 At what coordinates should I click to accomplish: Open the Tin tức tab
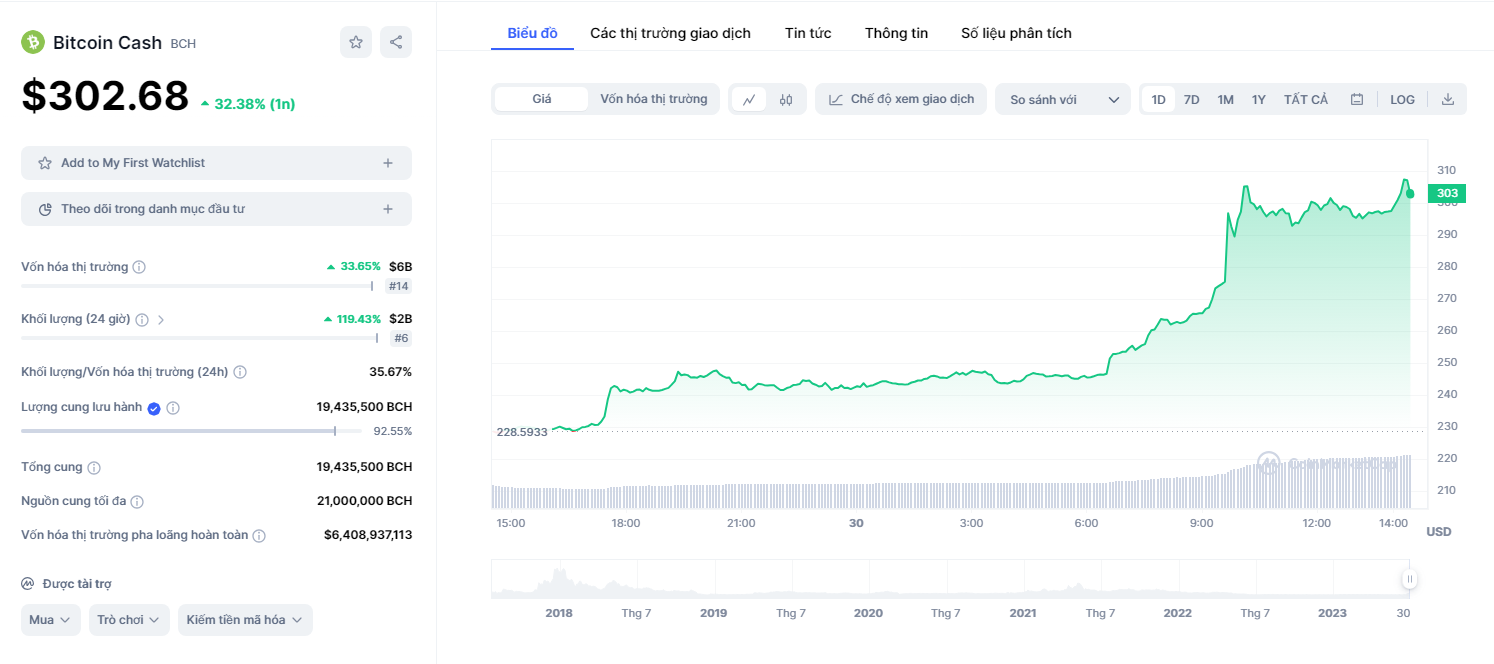pyautogui.click(x=807, y=33)
